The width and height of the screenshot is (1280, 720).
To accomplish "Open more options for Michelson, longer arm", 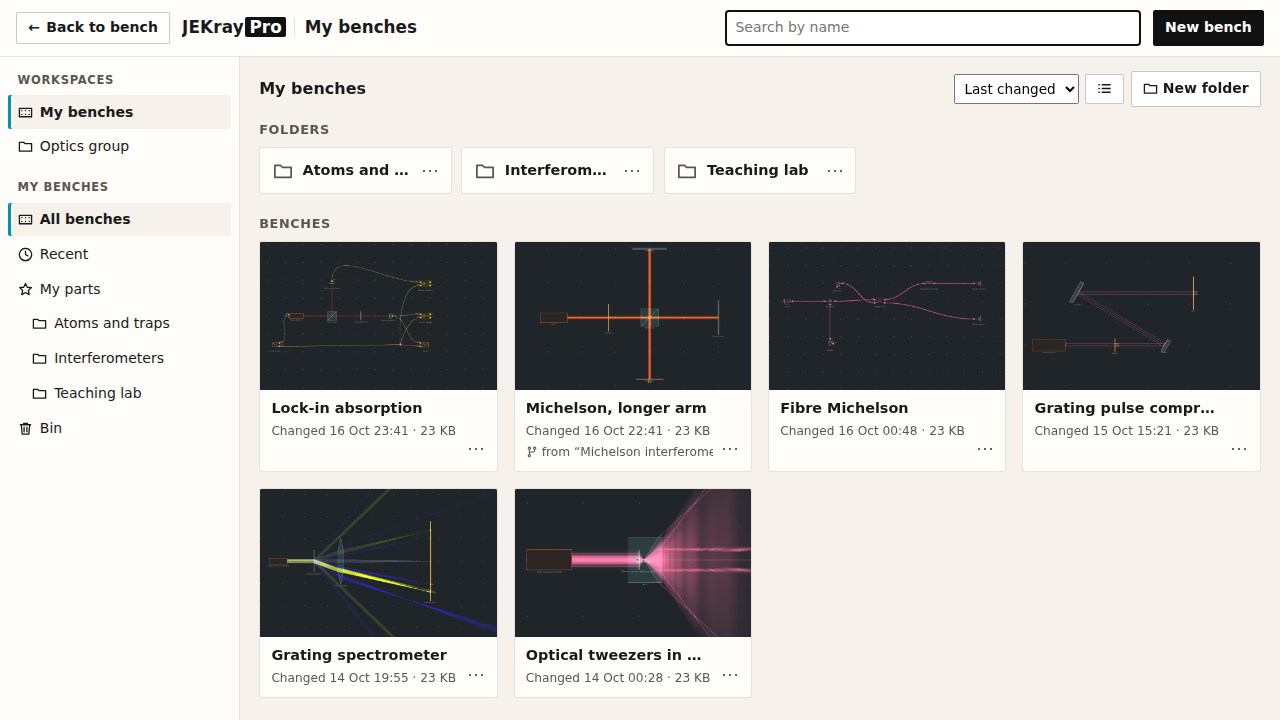I will (x=730, y=449).
